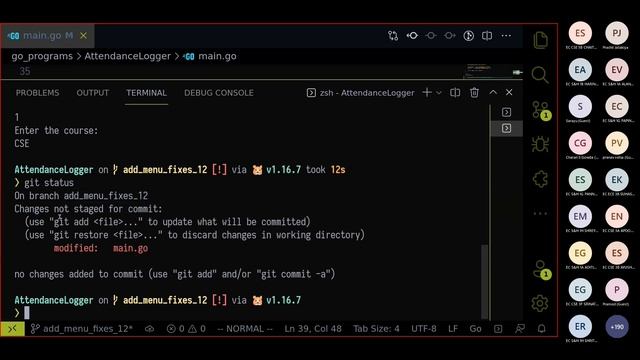Open the Extensions icon in activity bar
This screenshot has height=360, width=640.
click(540, 179)
